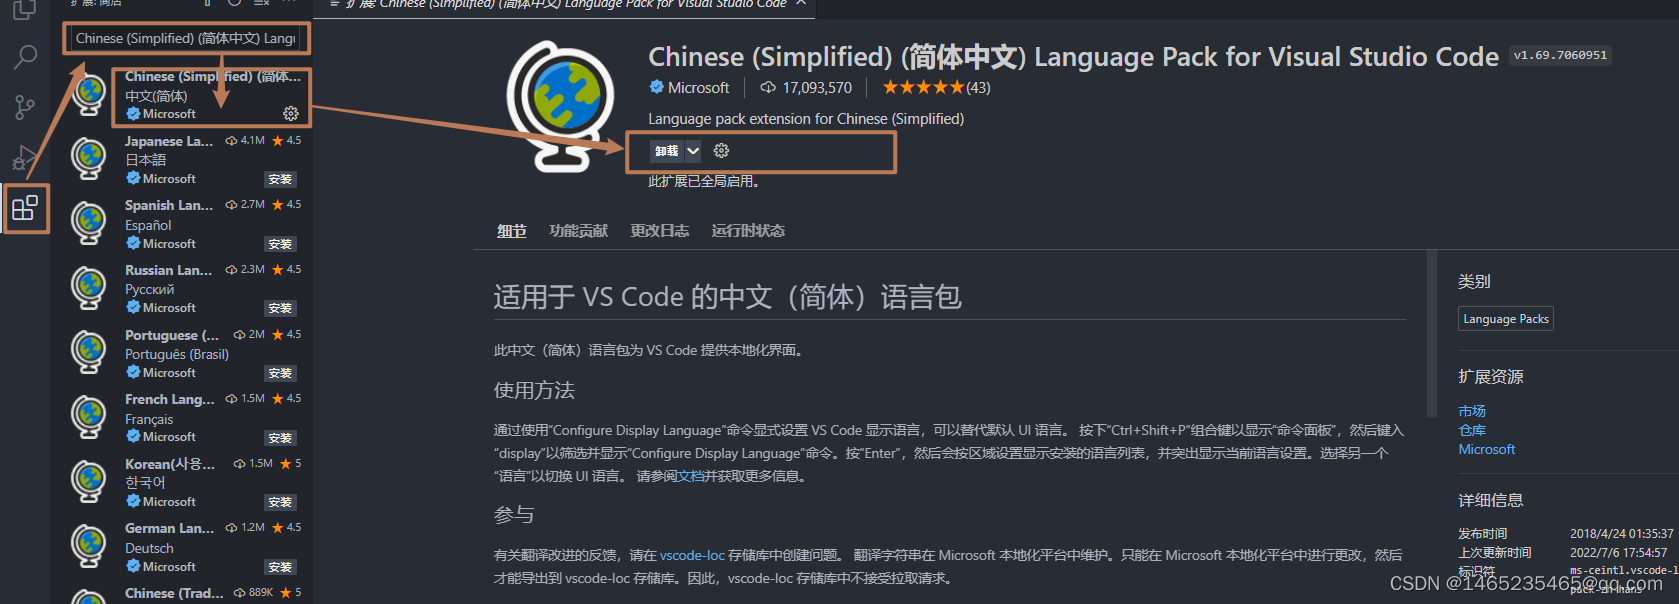Viewport: 1679px width, 604px height.
Task: Click the German Language Pack globe icon
Action: [89, 545]
